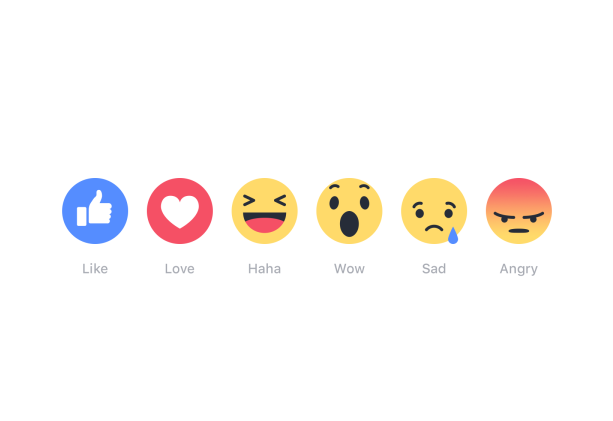Click the "Sad" text label

coord(434,269)
